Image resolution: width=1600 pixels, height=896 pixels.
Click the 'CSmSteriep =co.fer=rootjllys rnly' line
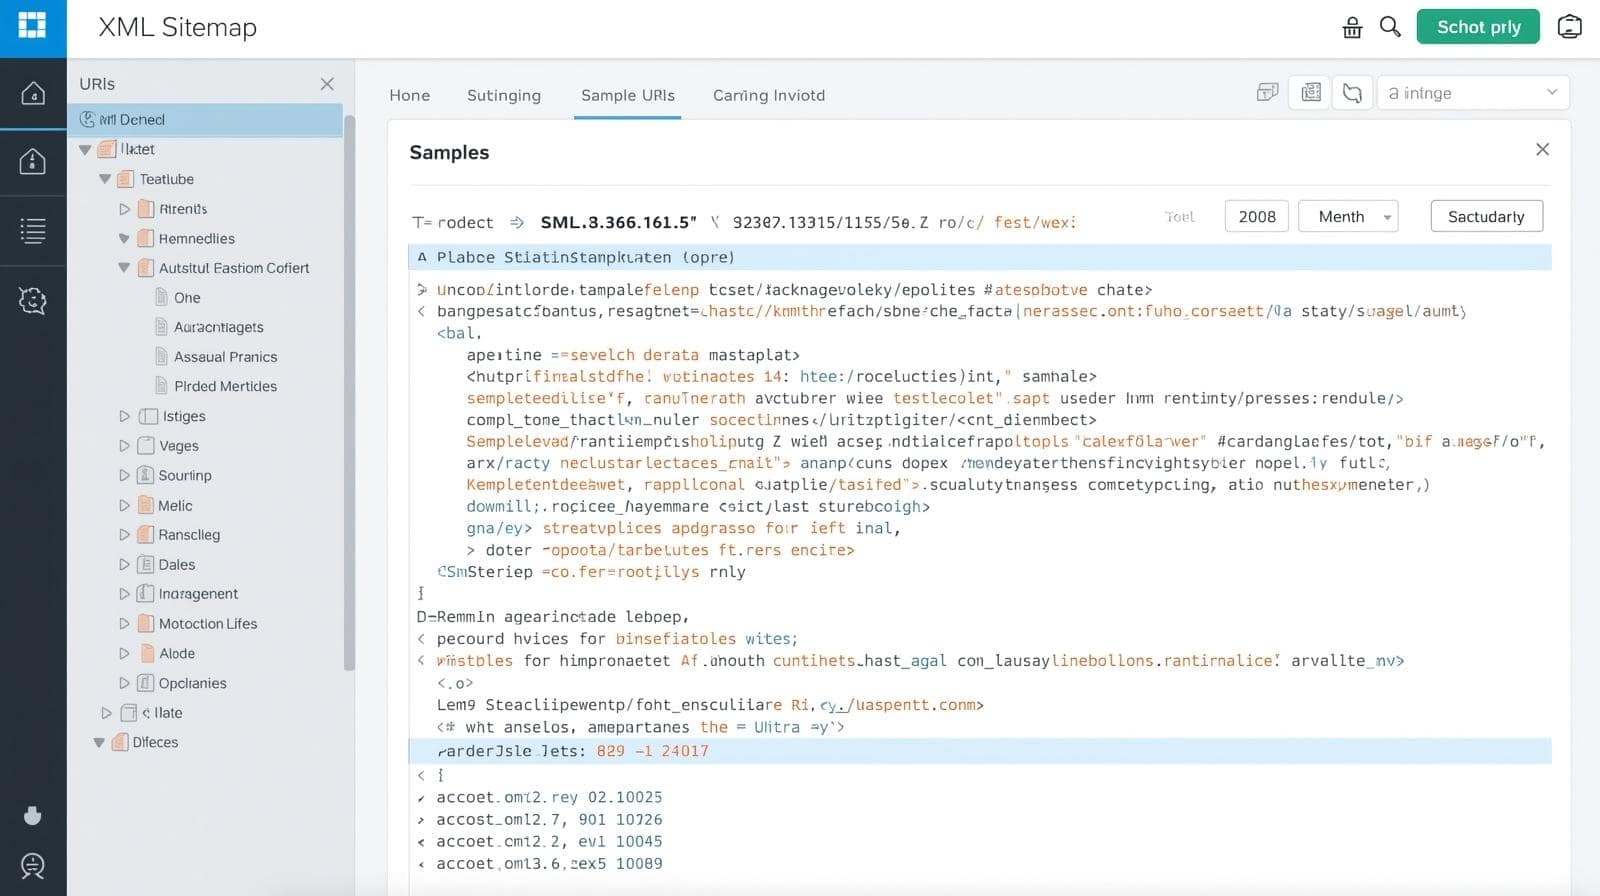[591, 572]
